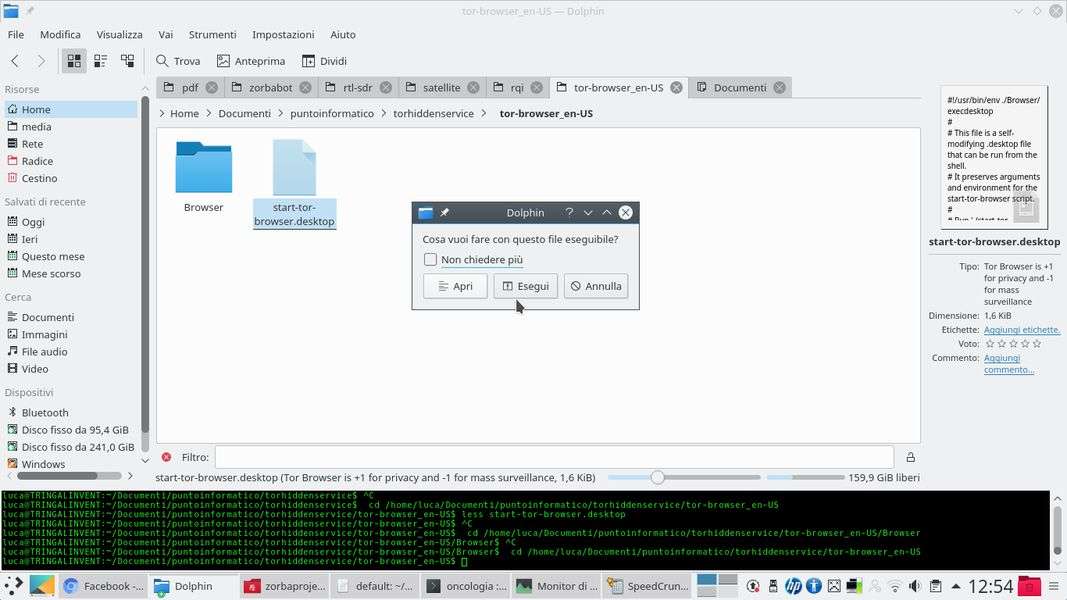Close the Documenti tab

[x=780, y=88]
